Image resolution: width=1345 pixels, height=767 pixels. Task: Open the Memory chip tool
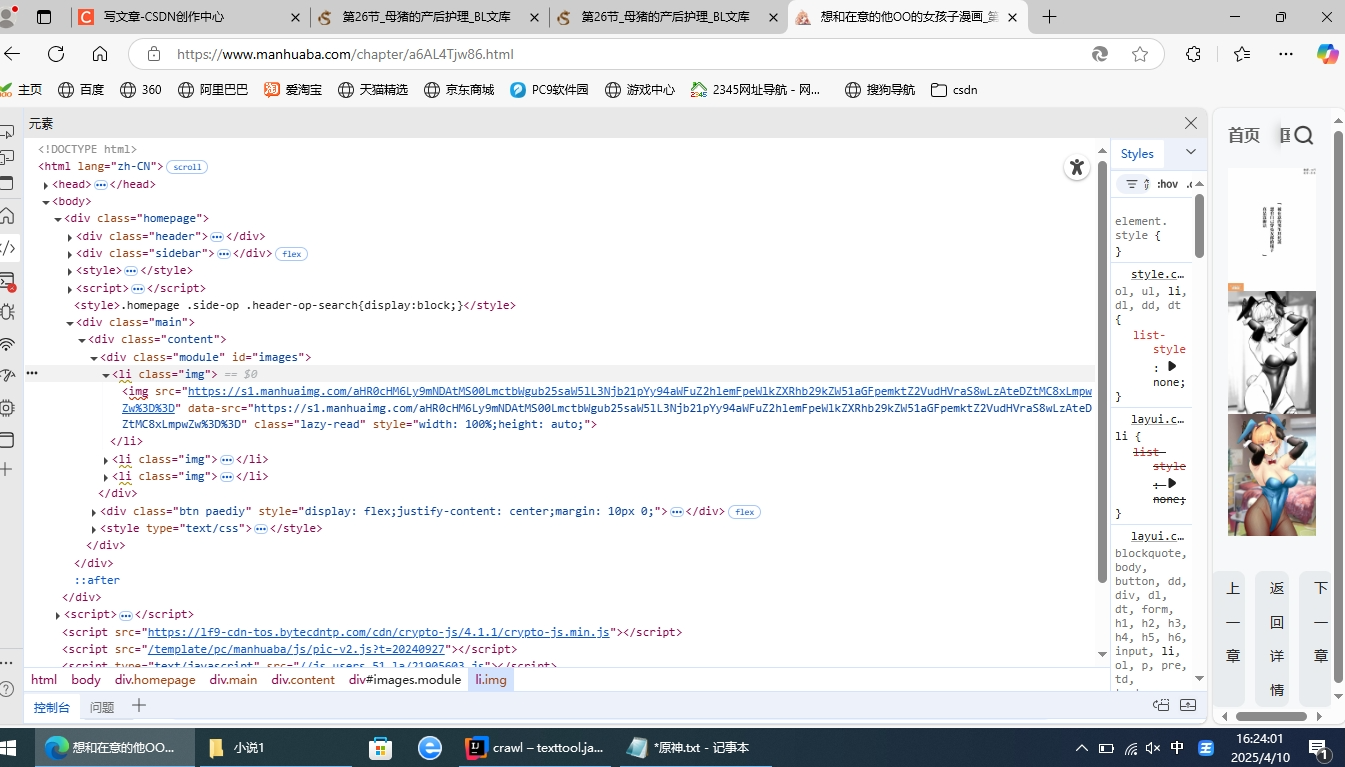tap(6, 408)
